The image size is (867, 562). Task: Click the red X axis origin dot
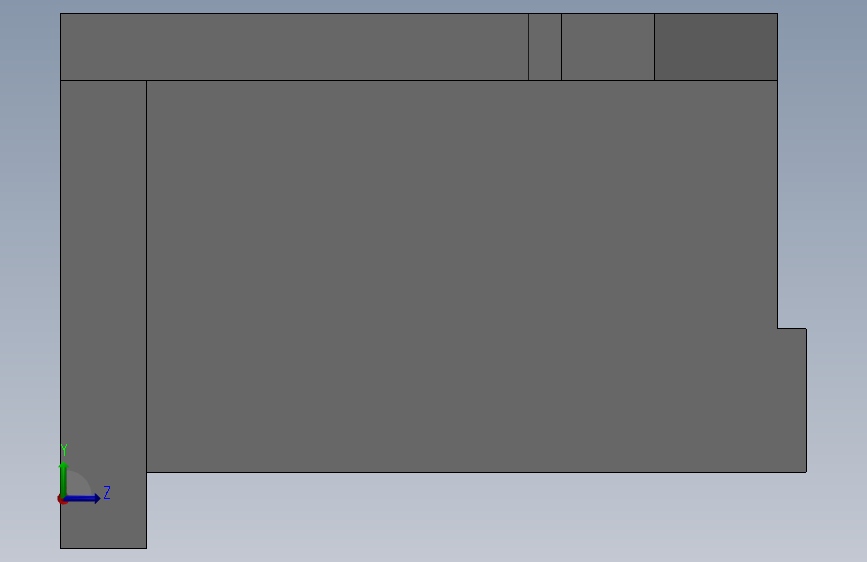(x=61, y=500)
